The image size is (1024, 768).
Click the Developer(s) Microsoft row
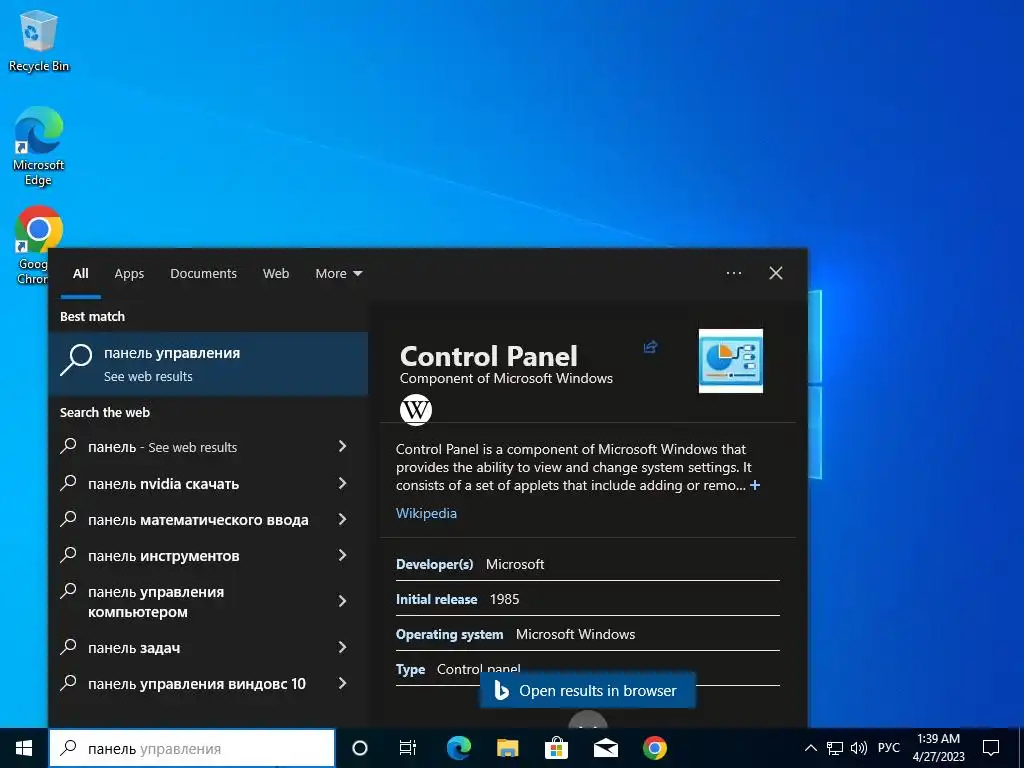coord(588,564)
